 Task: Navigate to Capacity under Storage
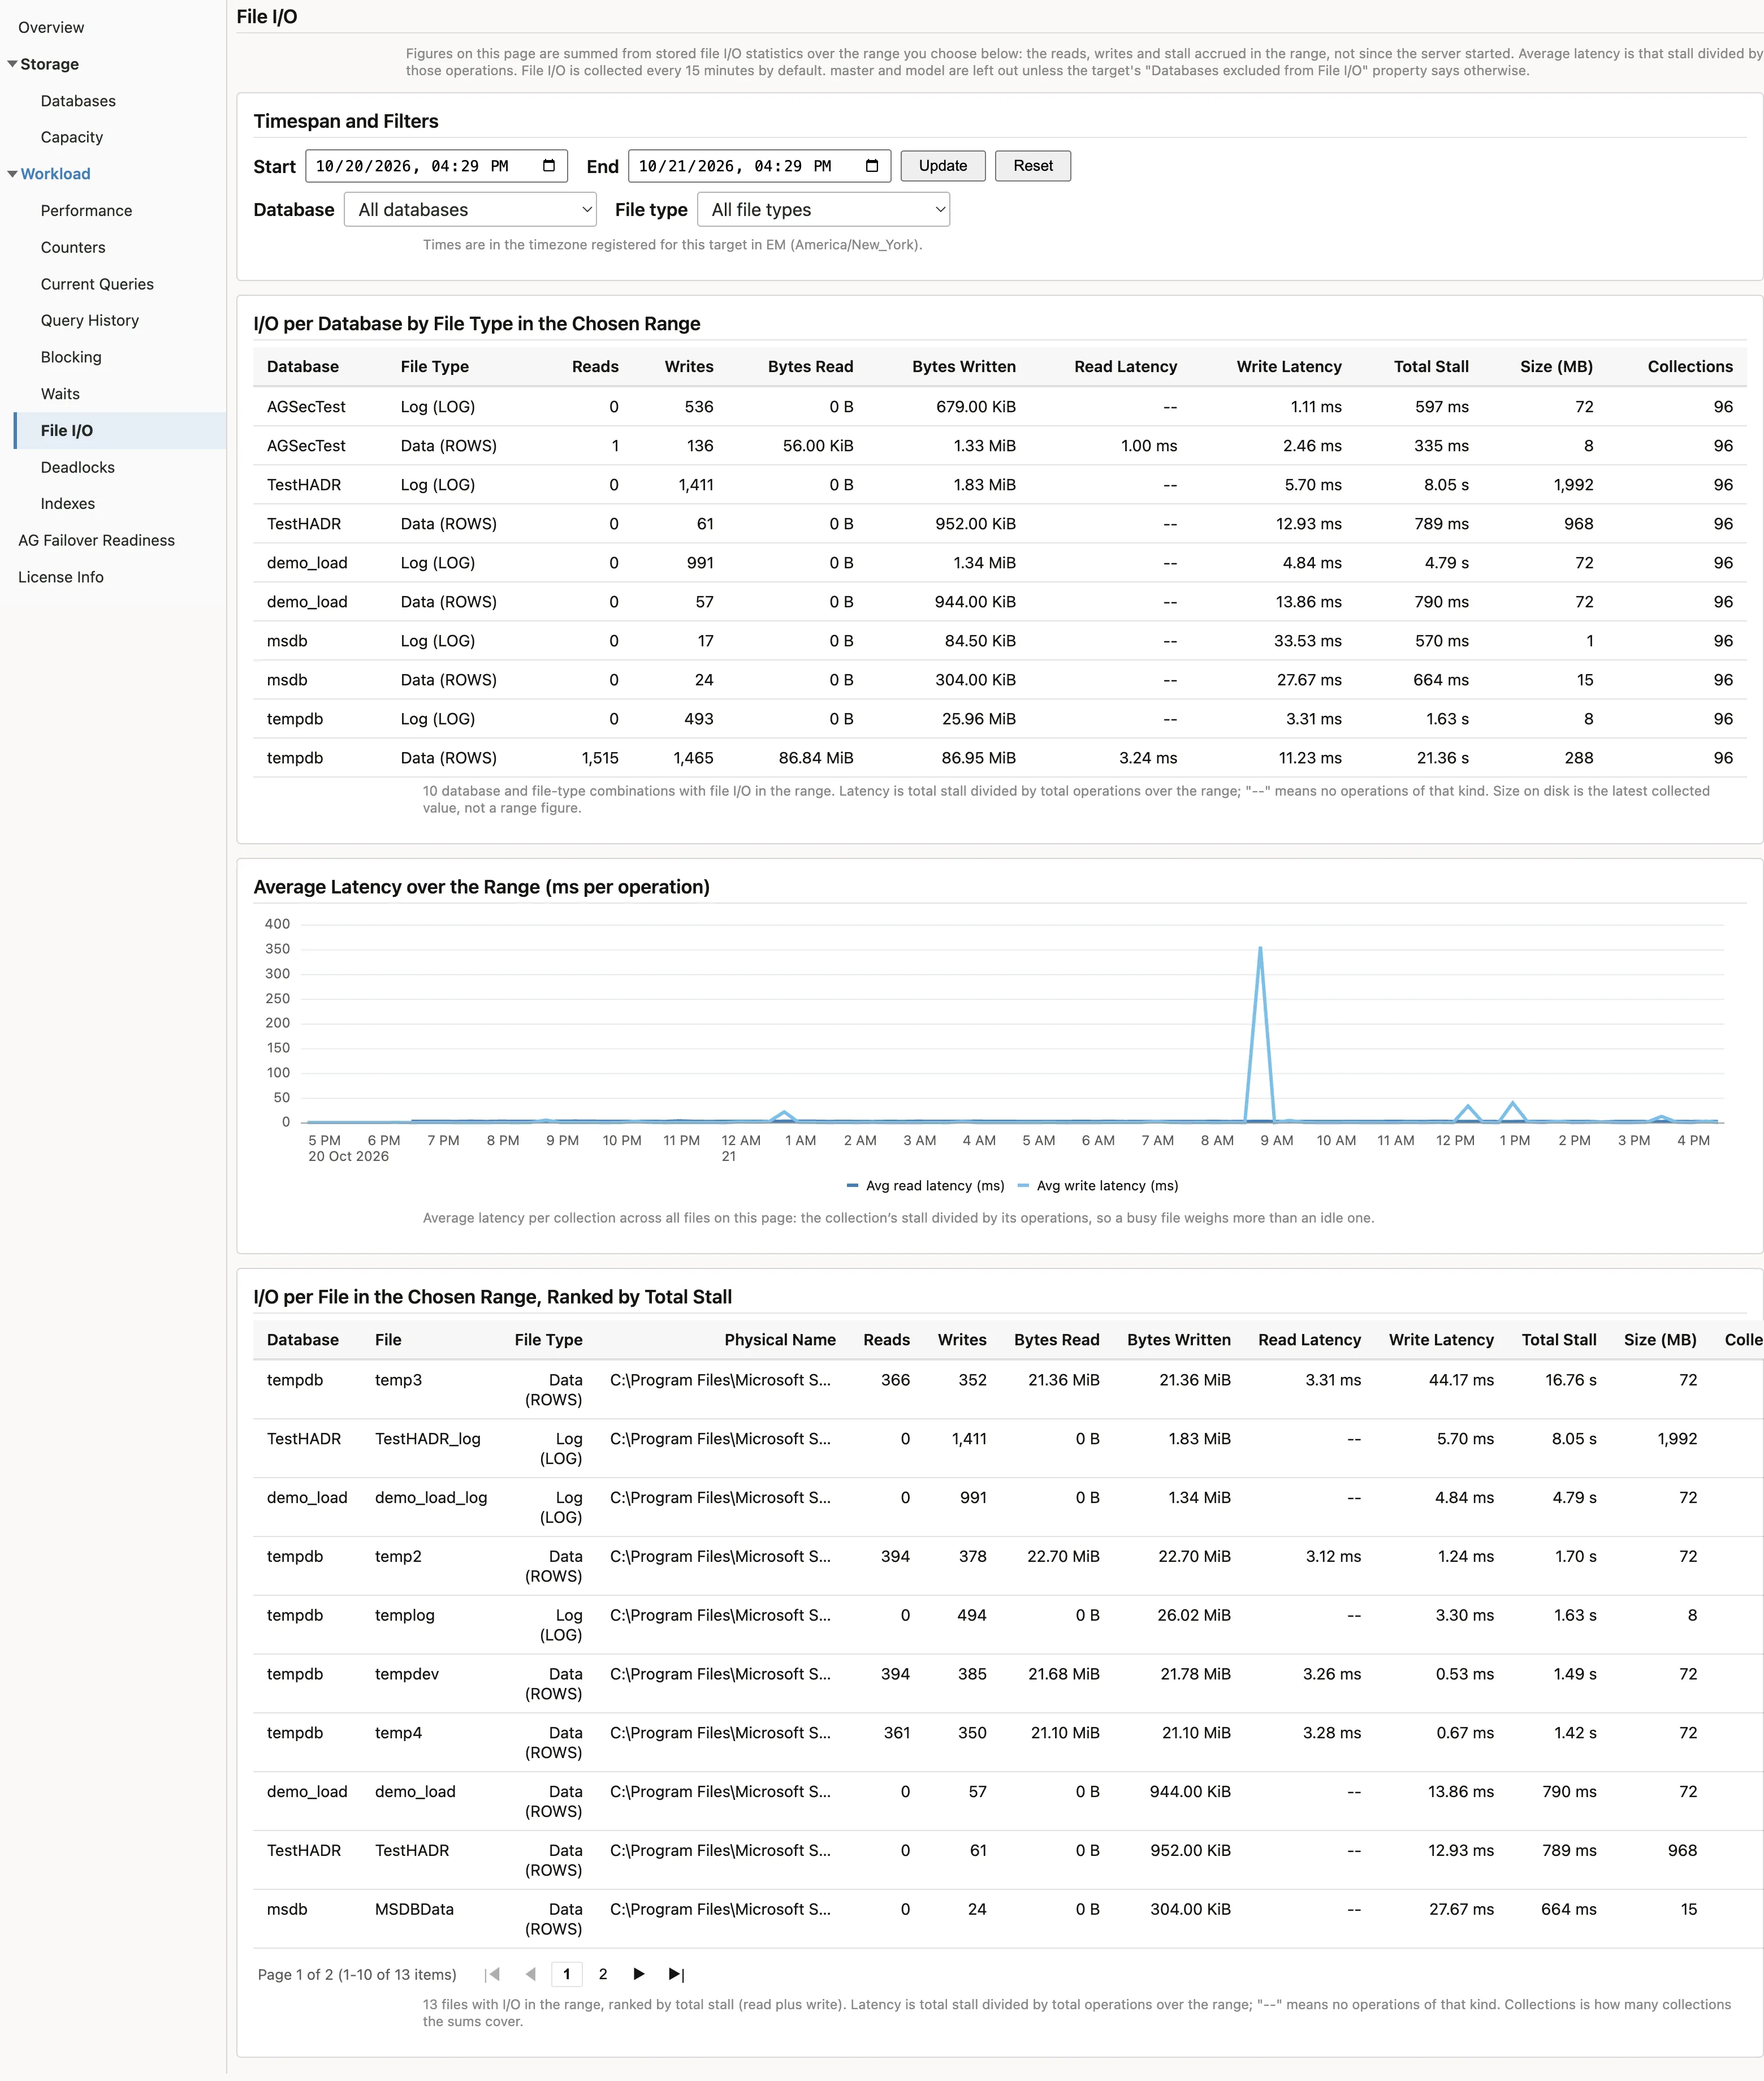(x=72, y=137)
